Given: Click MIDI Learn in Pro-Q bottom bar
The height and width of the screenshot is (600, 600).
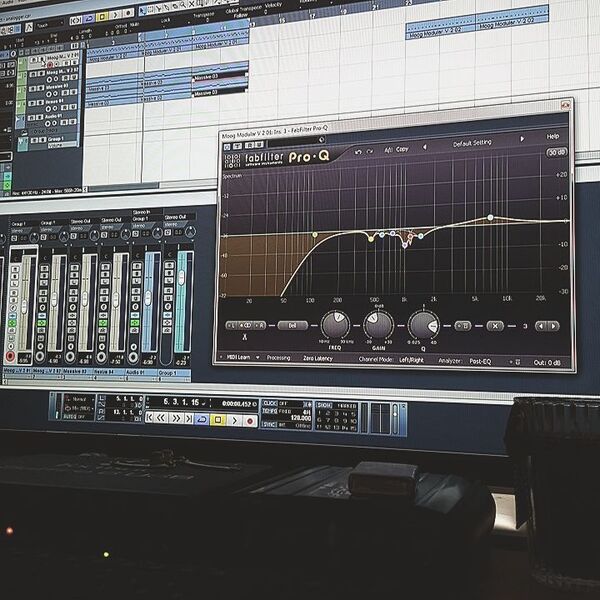Looking at the screenshot, I should pyautogui.click(x=238, y=357).
